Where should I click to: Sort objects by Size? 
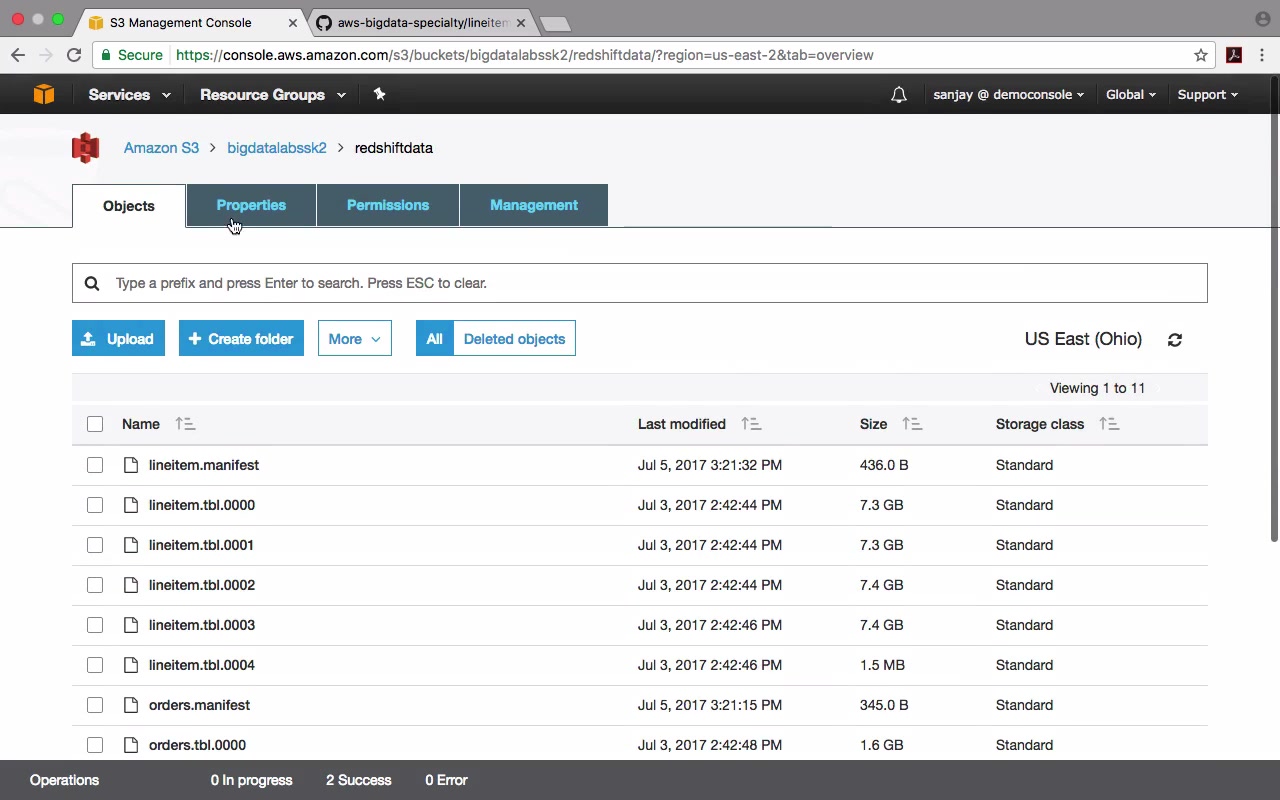[x=912, y=424]
